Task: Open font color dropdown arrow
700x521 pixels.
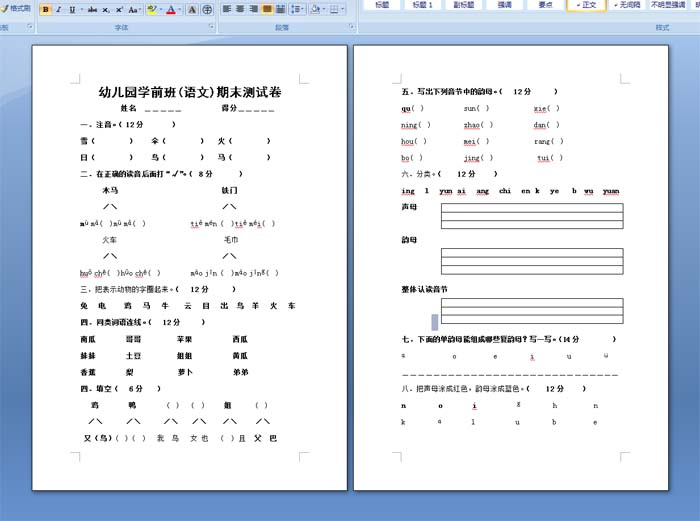Action: (179, 9)
